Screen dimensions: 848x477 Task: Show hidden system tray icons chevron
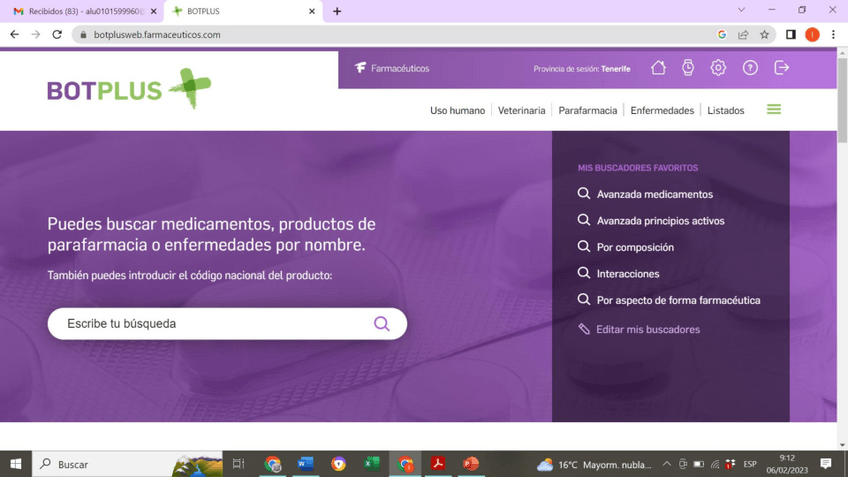(667, 464)
